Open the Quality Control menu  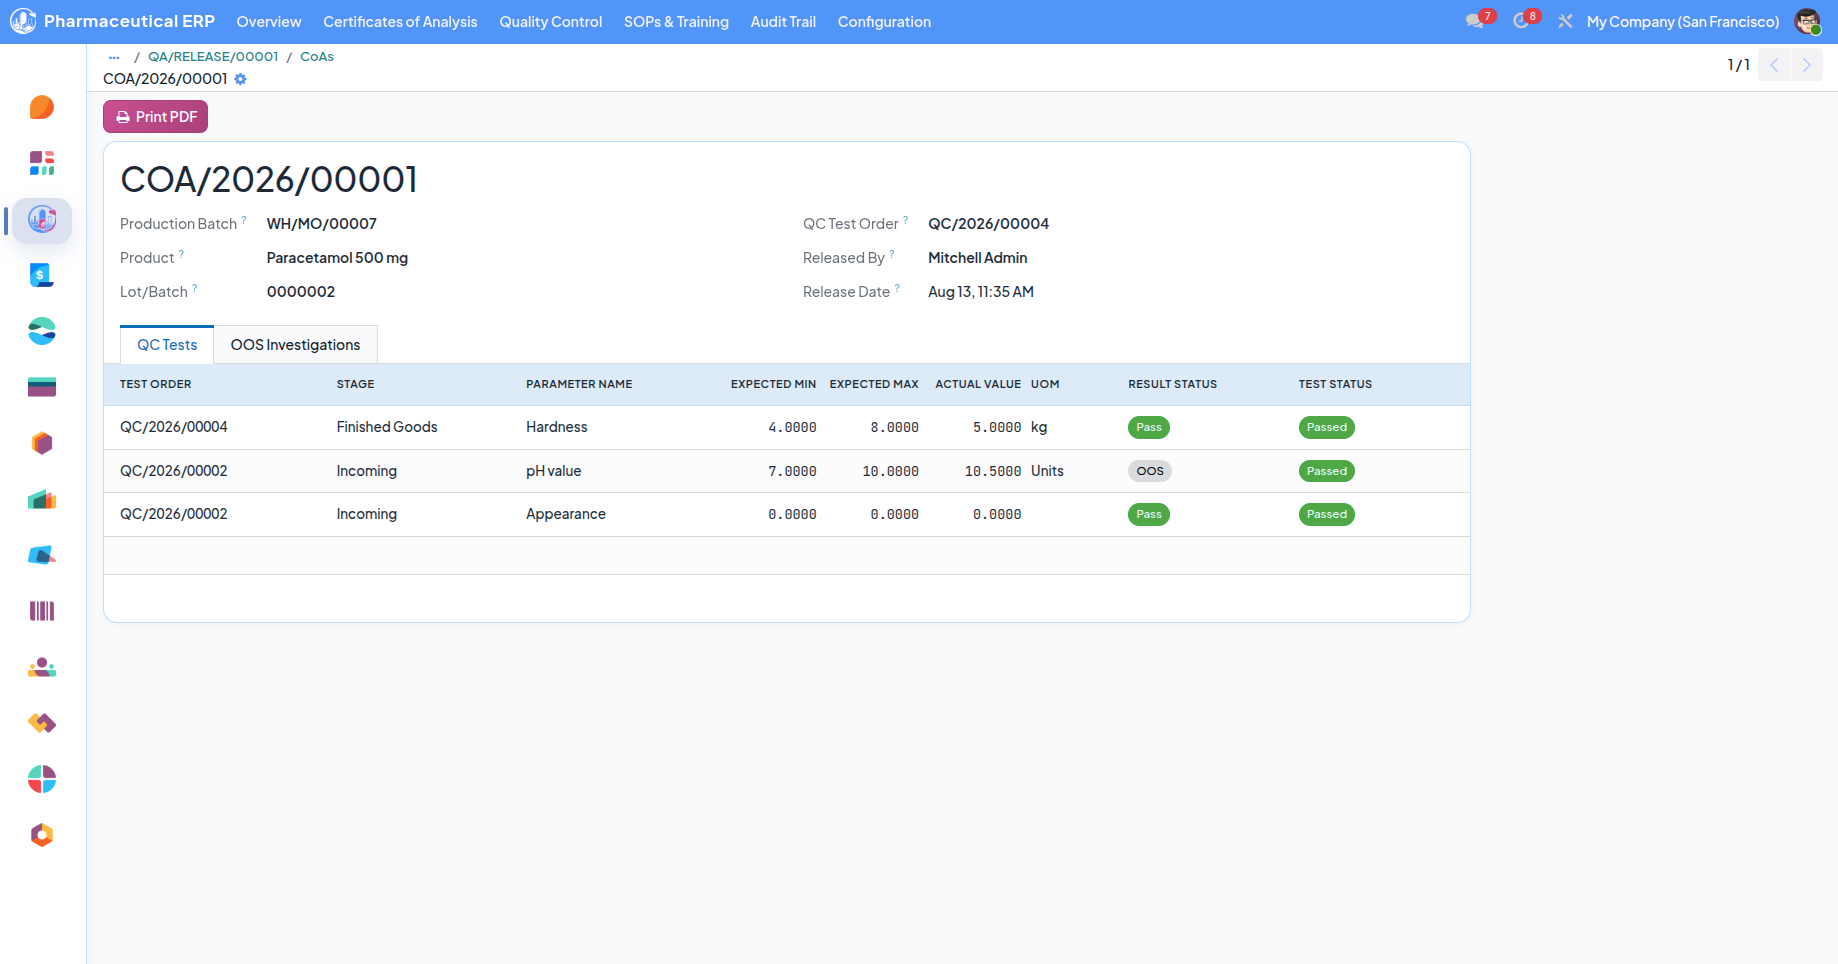click(x=551, y=22)
